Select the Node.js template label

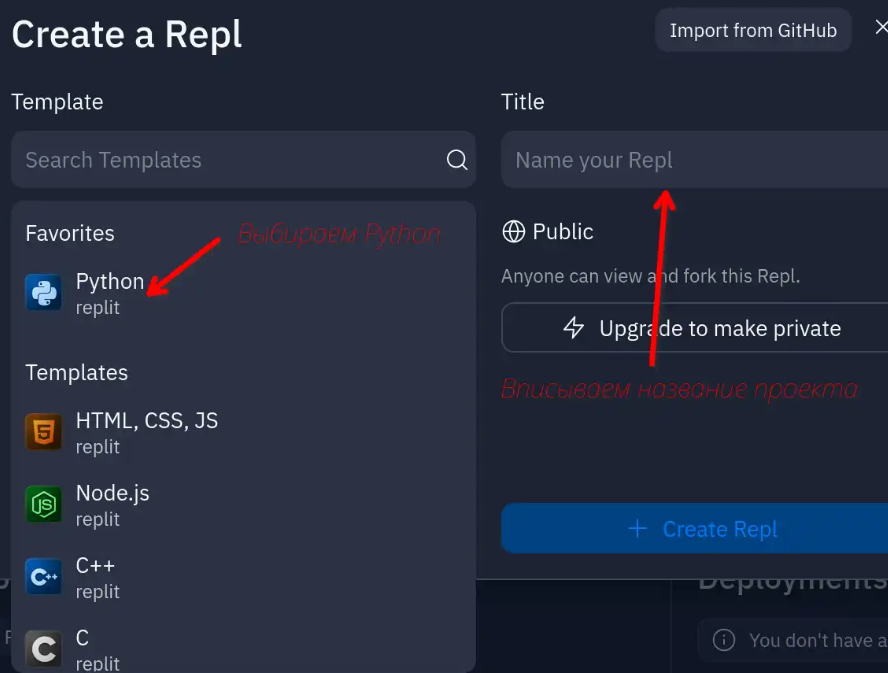pos(113,493)
